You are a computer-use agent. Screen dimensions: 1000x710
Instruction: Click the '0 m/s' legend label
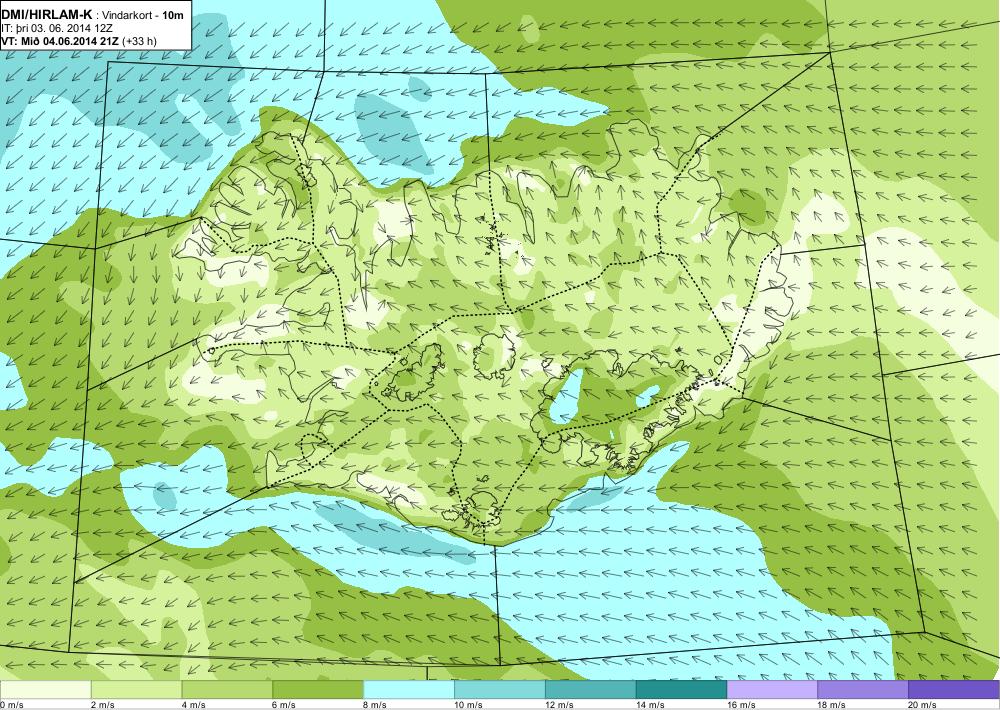pyautogui.click(x=11, y=705)
